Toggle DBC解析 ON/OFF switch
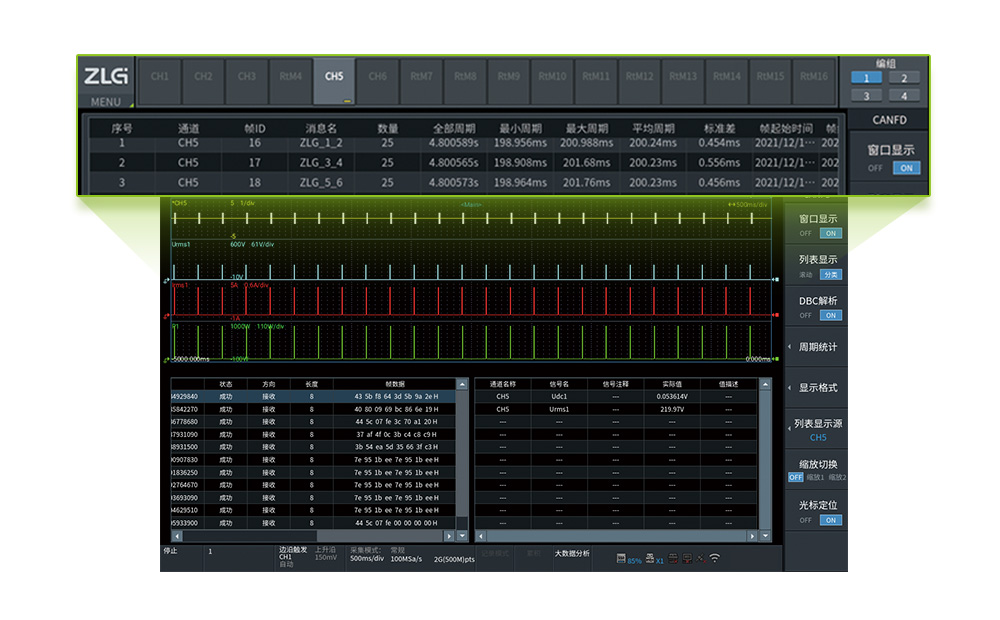The height and width of the screenshot is (620, 1000). pos(830,315)
